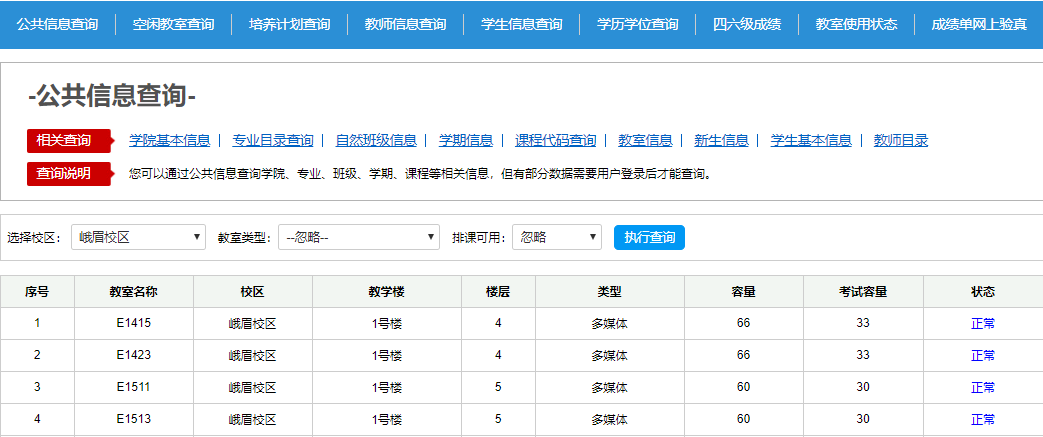
Task: Expand the 选择校区 dropdown
Action: (x=138, y=237)
